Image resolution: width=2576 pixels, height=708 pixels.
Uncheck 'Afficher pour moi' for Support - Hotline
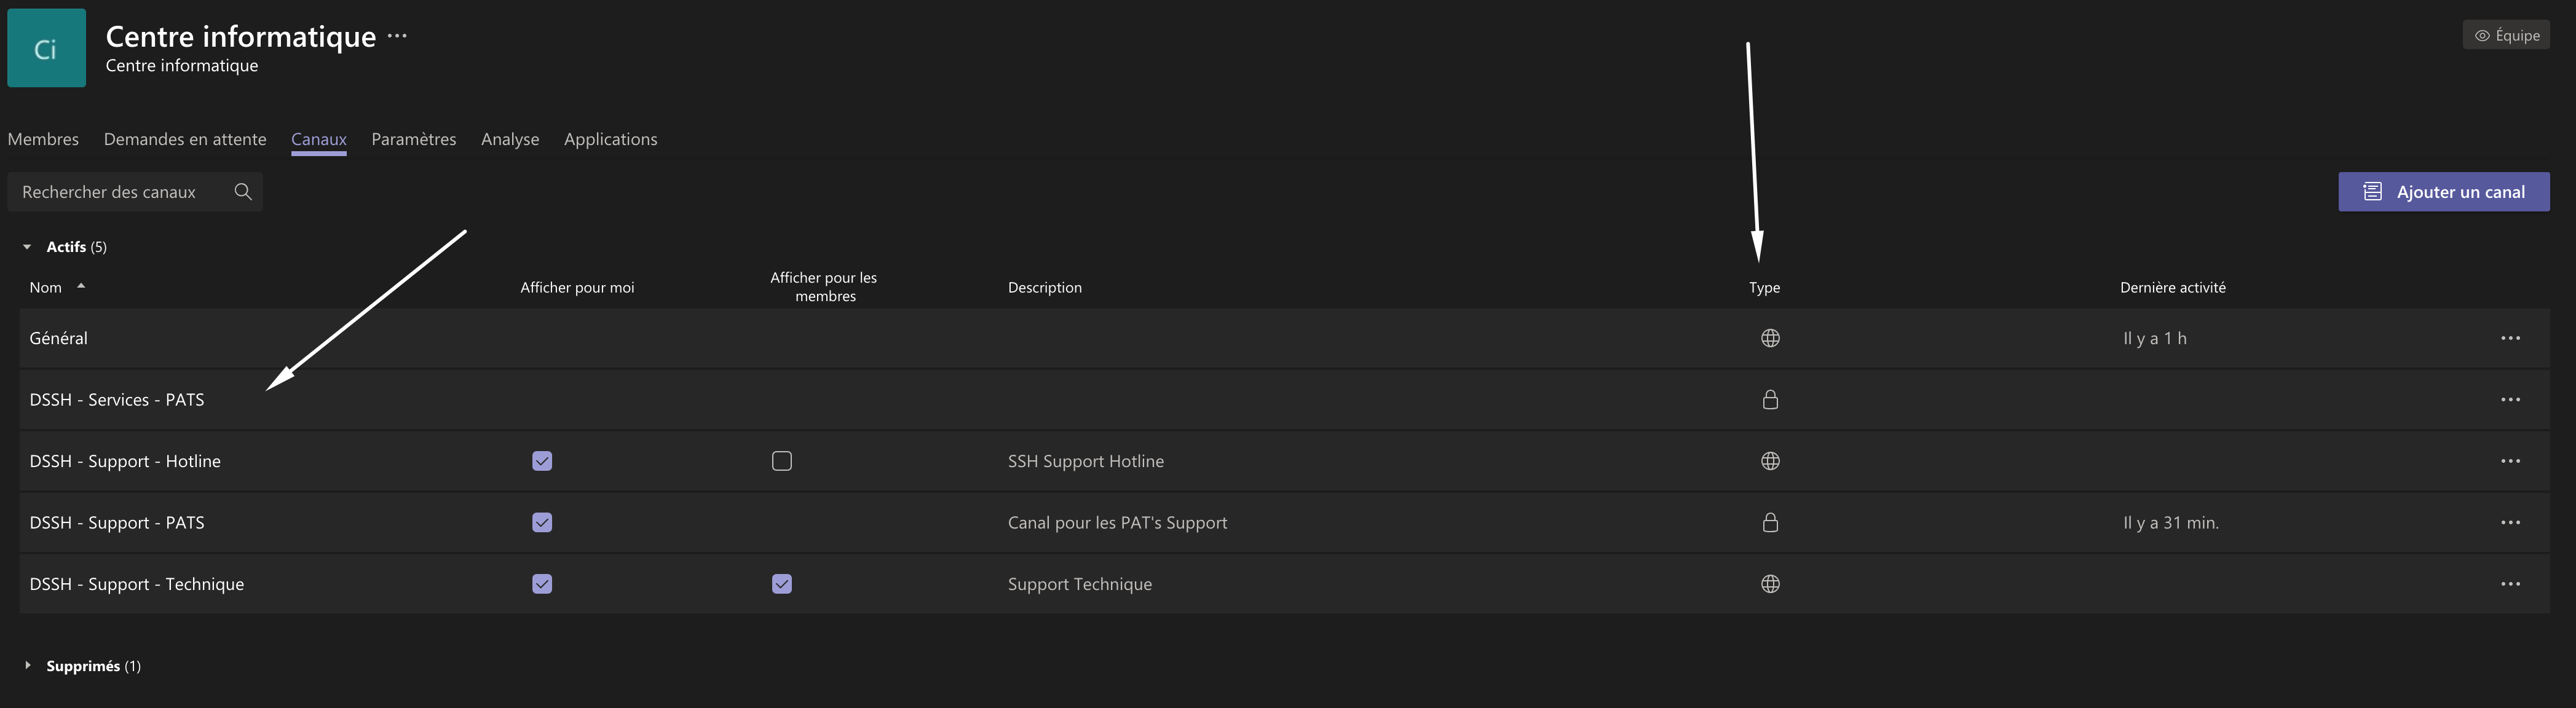(542, 461)
